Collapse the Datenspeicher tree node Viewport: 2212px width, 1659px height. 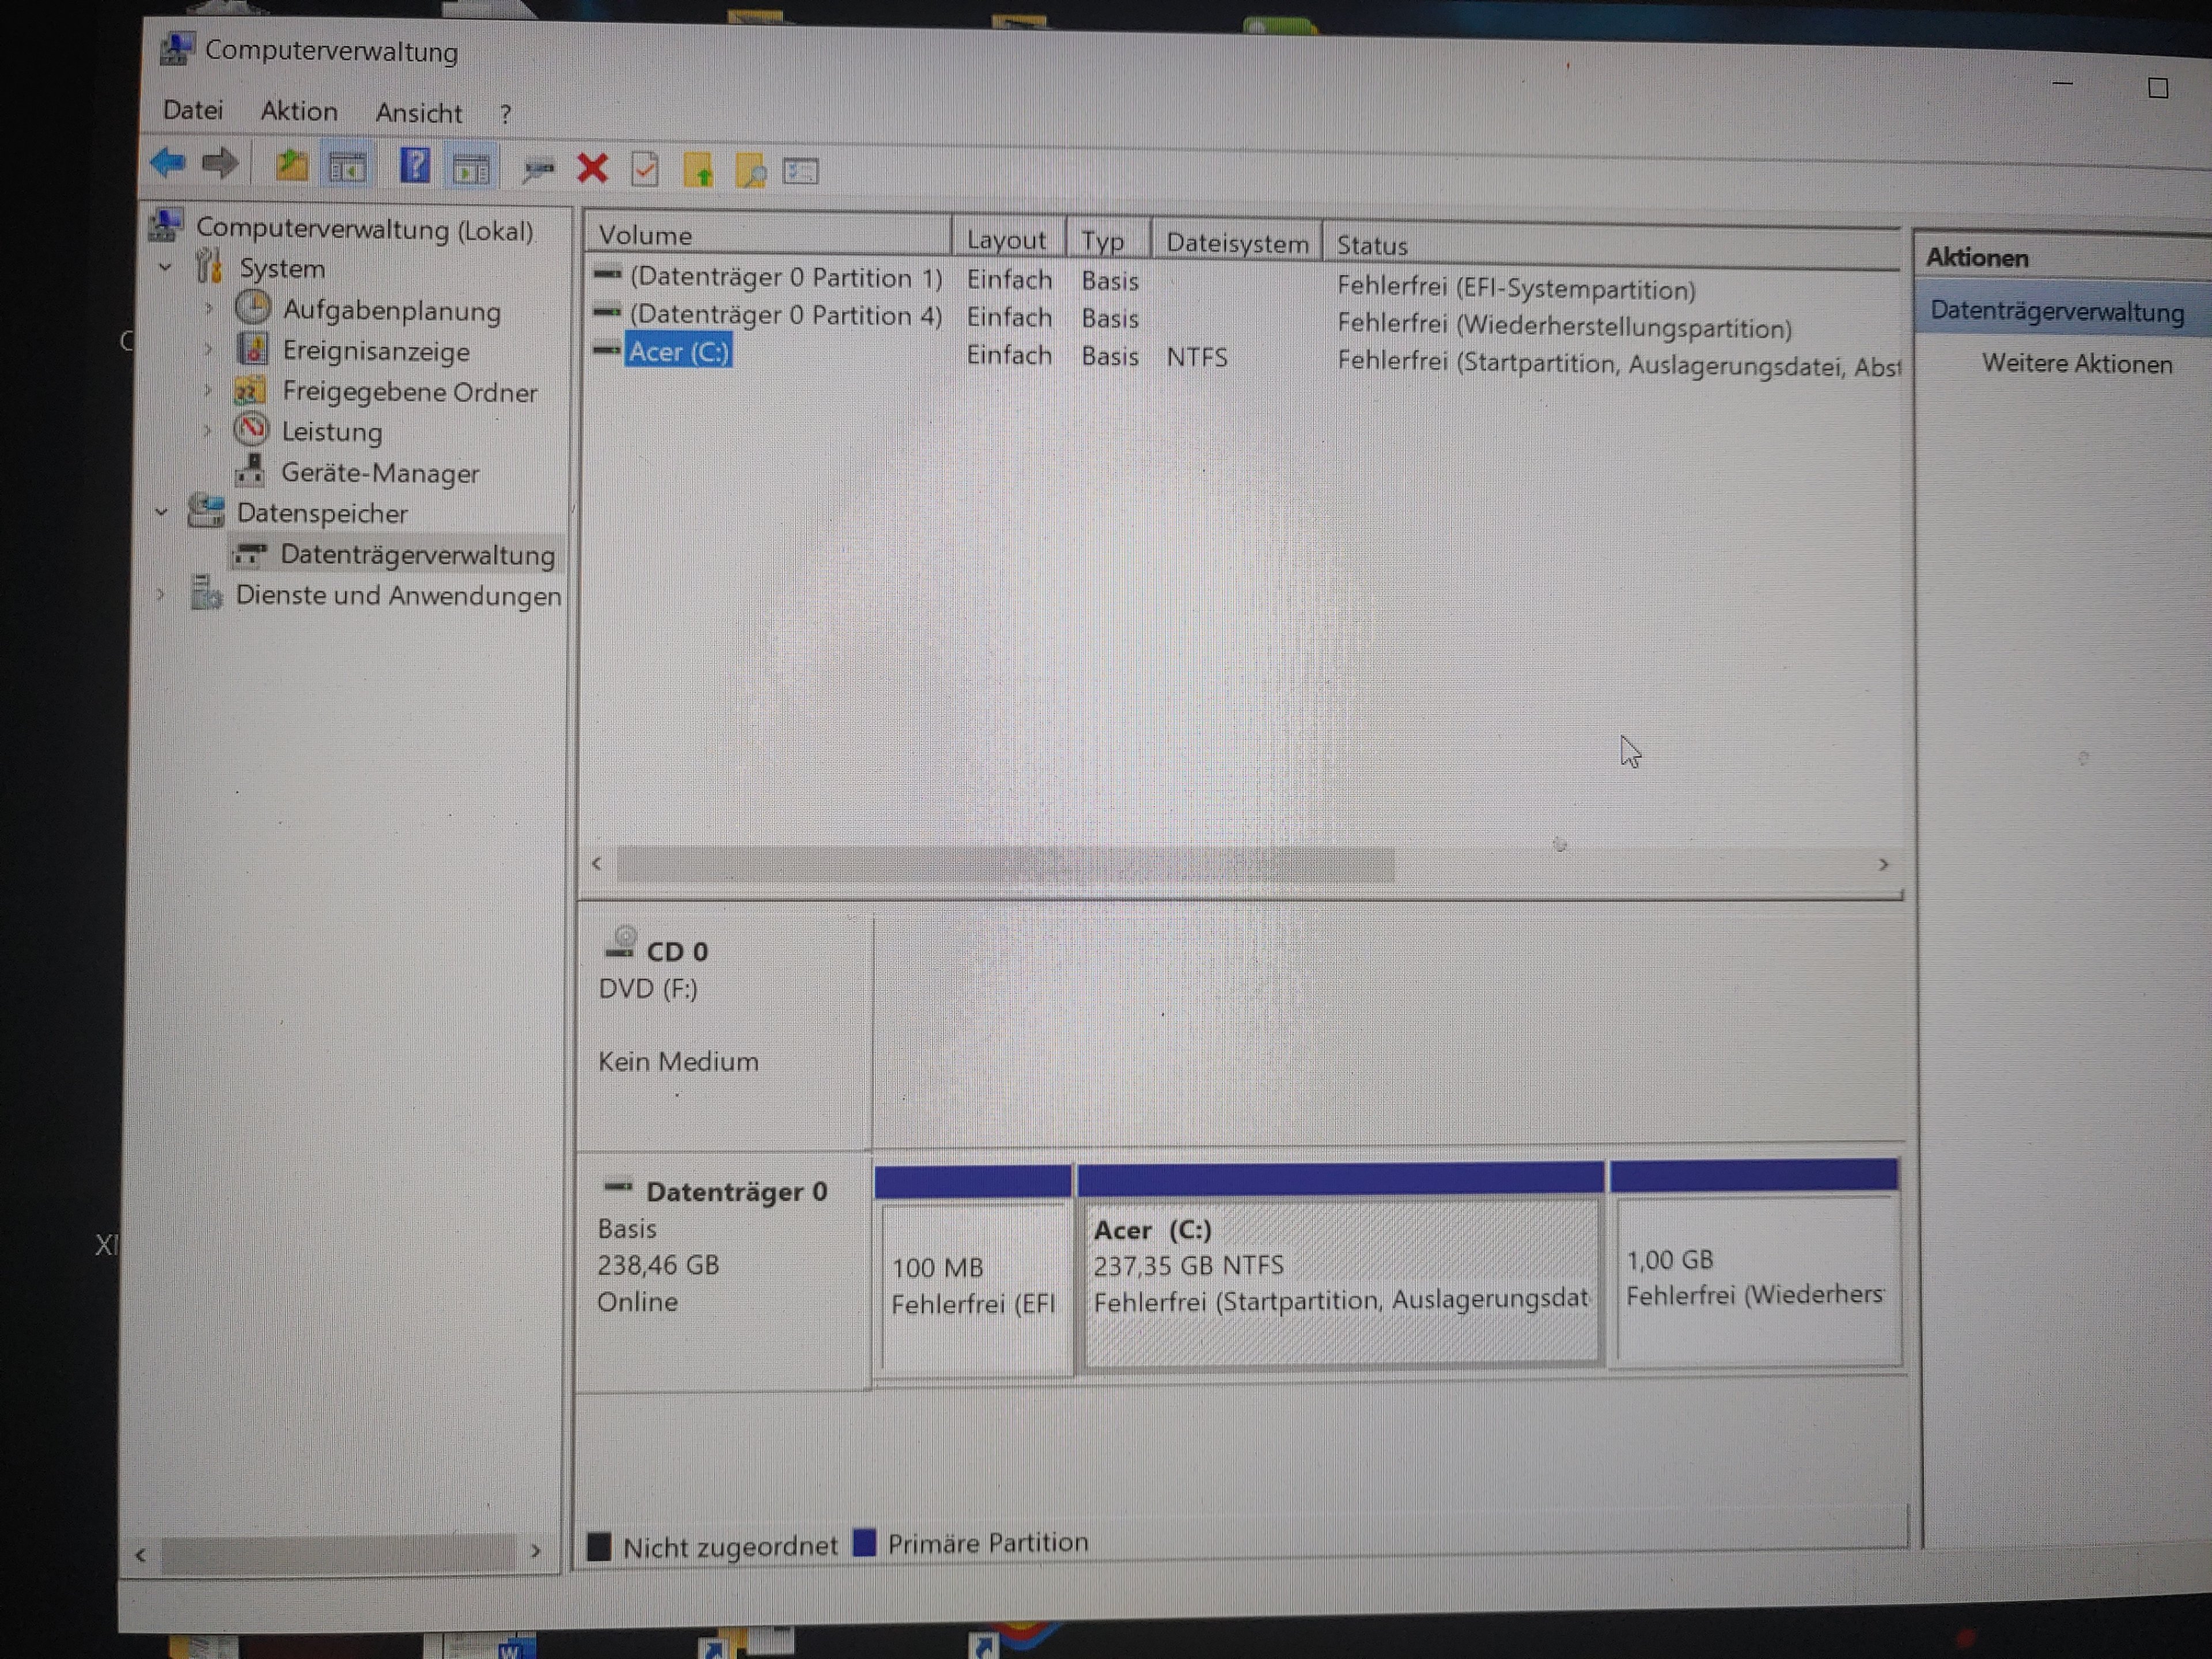(162, 512)
